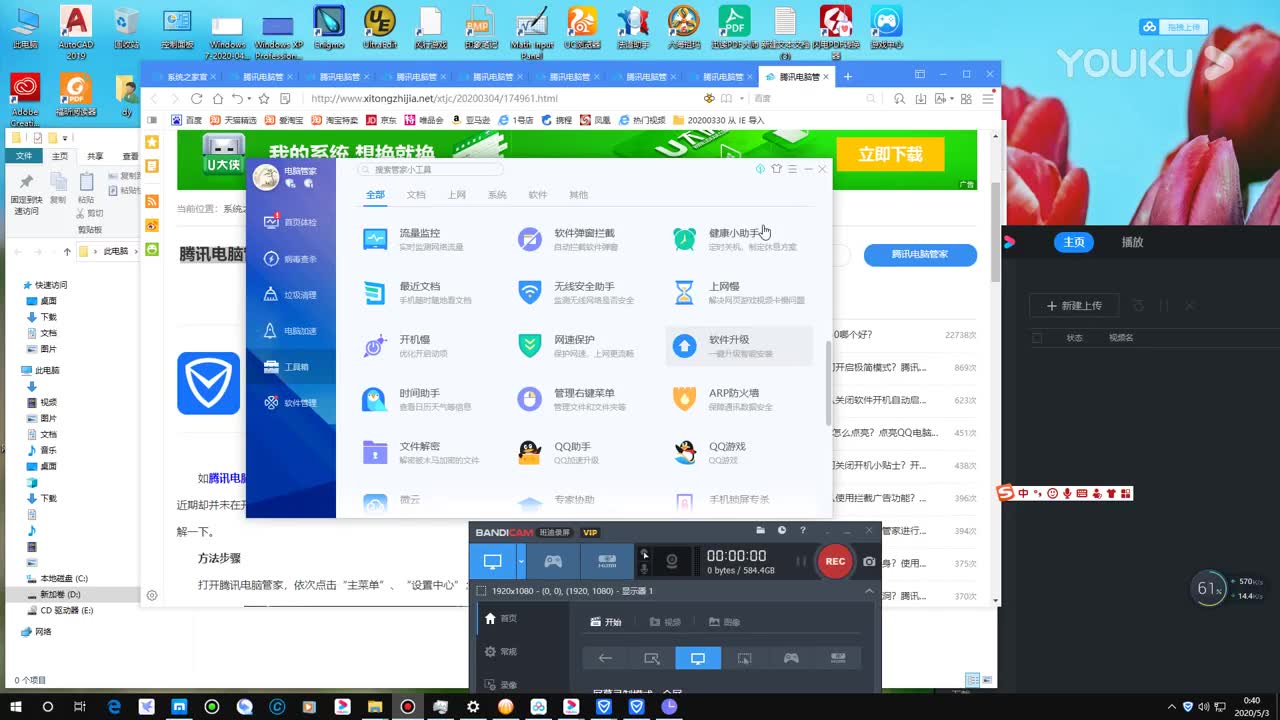This screenshot has height=720, width=1280.
Task: Select game recording mode in Bandicam
Action: [552, 562]
